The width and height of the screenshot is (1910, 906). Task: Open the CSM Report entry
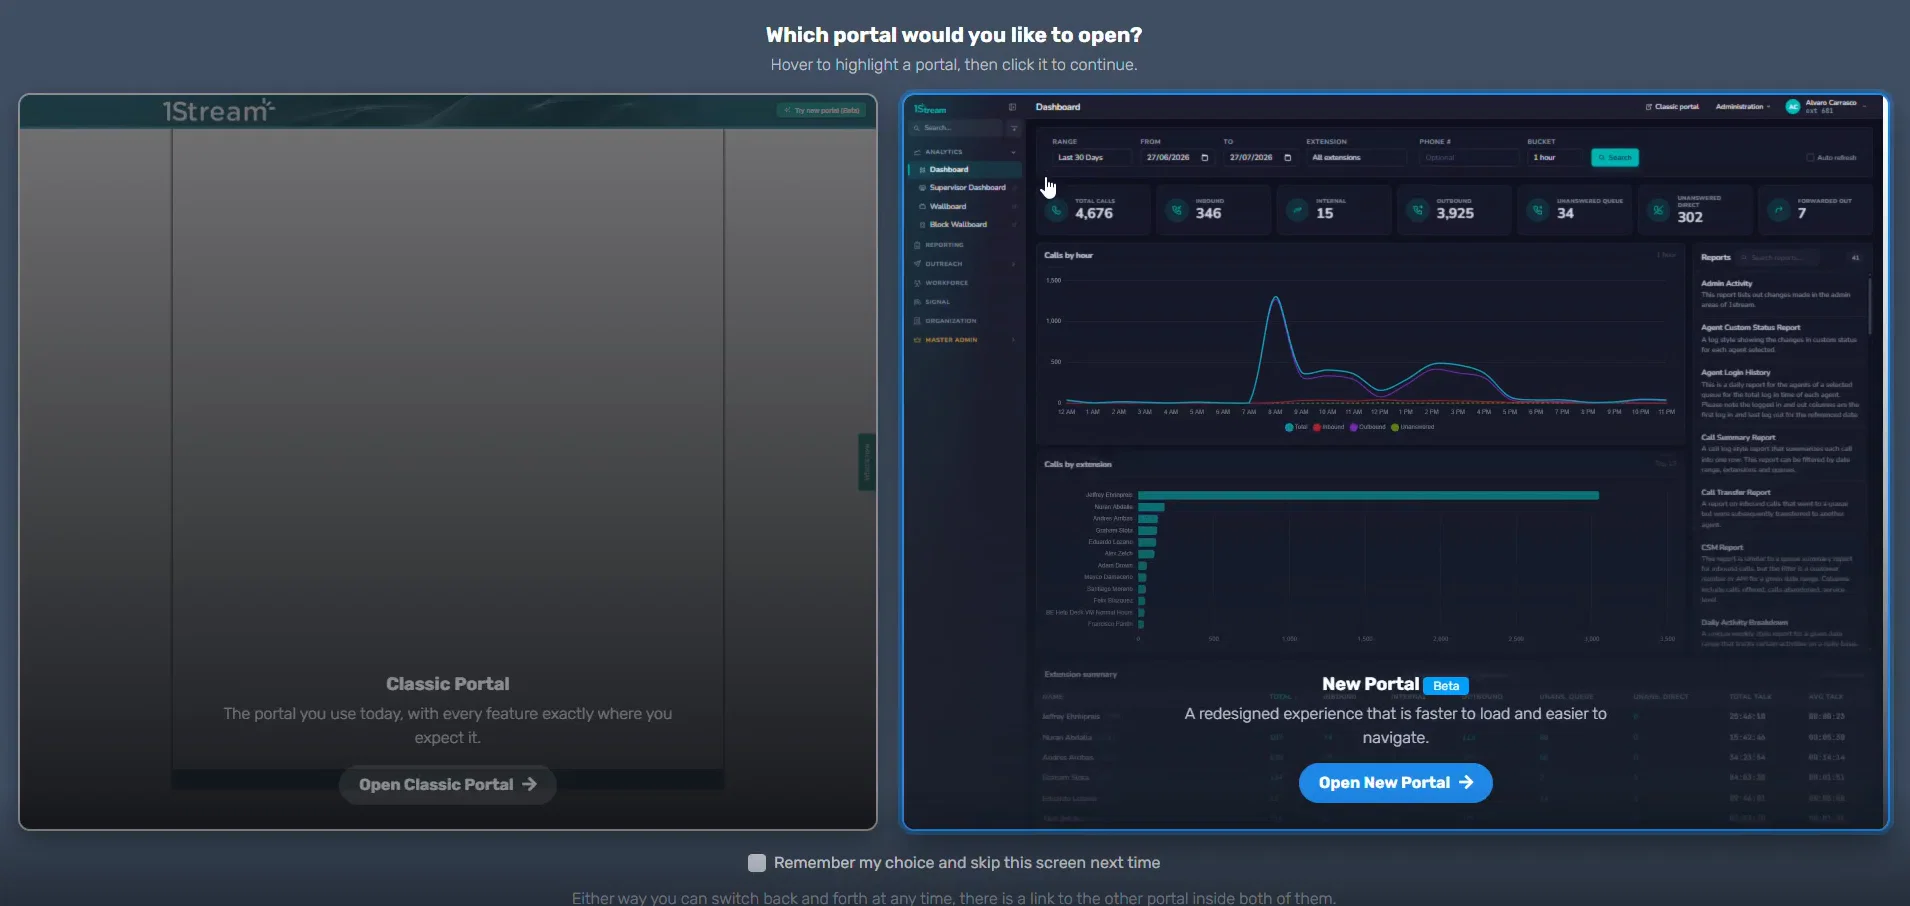(x=1722, y=548)
